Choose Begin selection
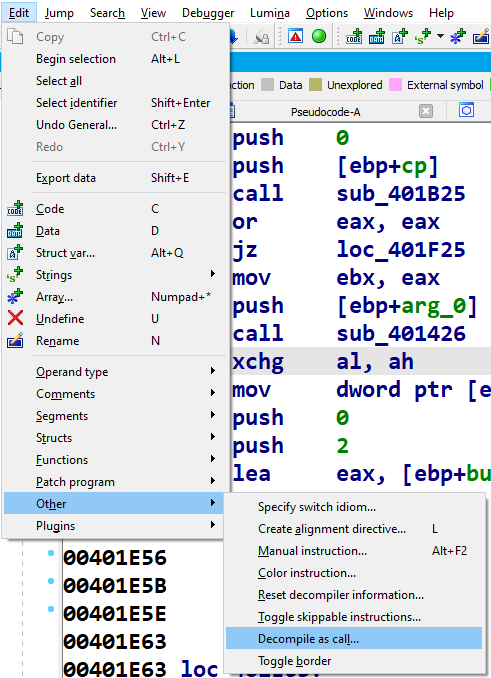This screenshot has width=491, height=678. pyautogui.click(x=115, y=59)
